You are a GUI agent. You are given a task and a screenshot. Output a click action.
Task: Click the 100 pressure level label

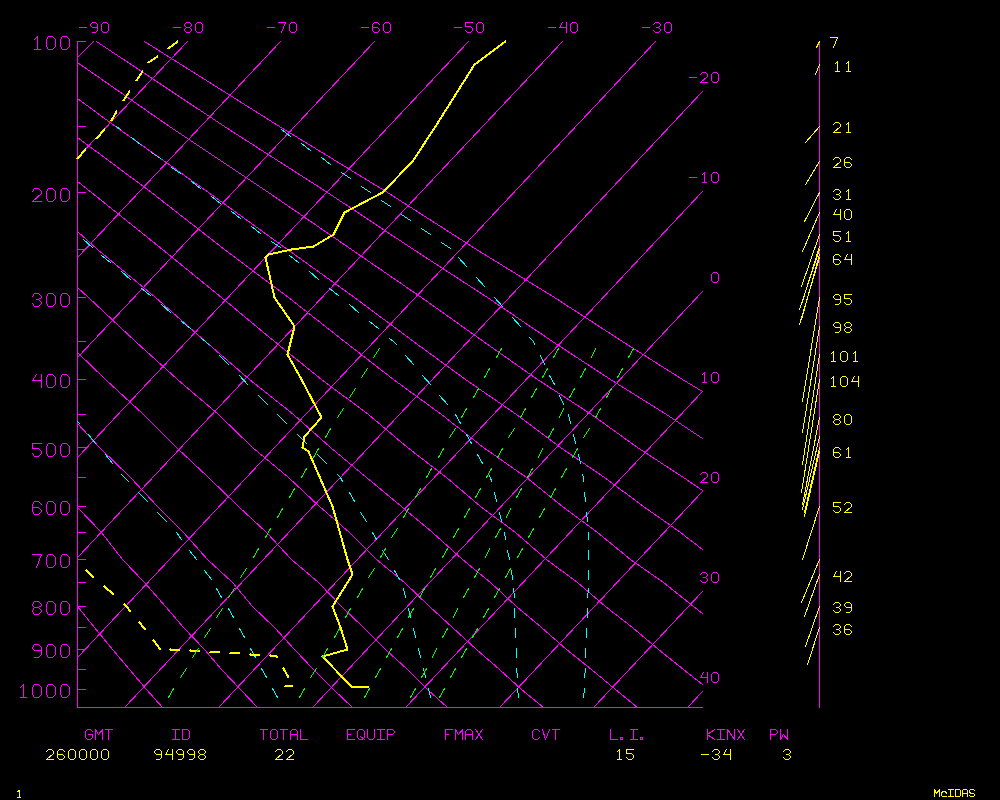point(50,42)
